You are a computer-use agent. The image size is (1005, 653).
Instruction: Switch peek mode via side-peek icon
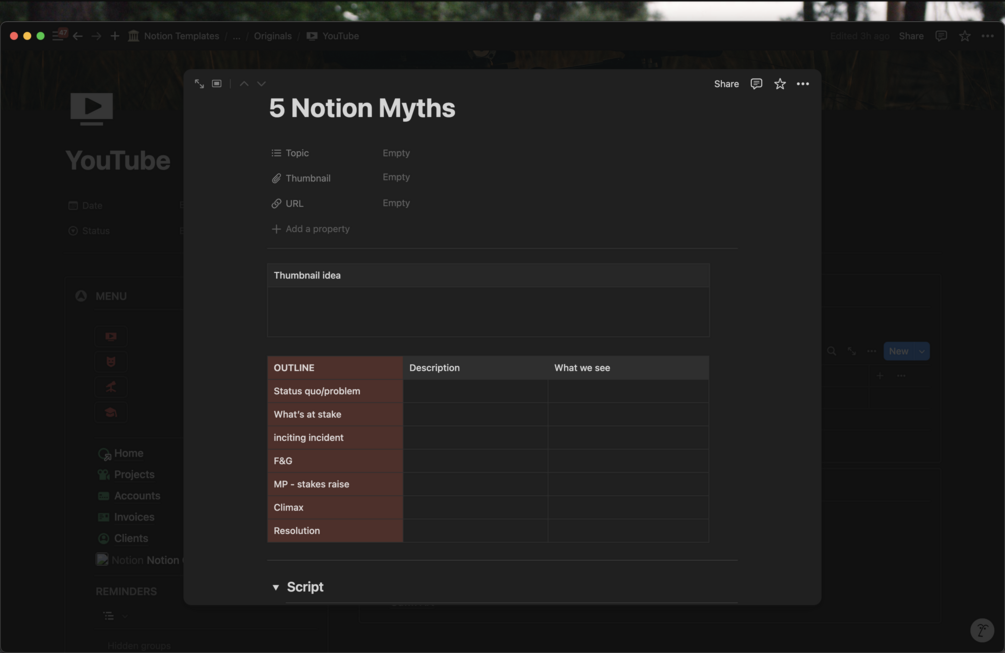(x=217, y=84)
